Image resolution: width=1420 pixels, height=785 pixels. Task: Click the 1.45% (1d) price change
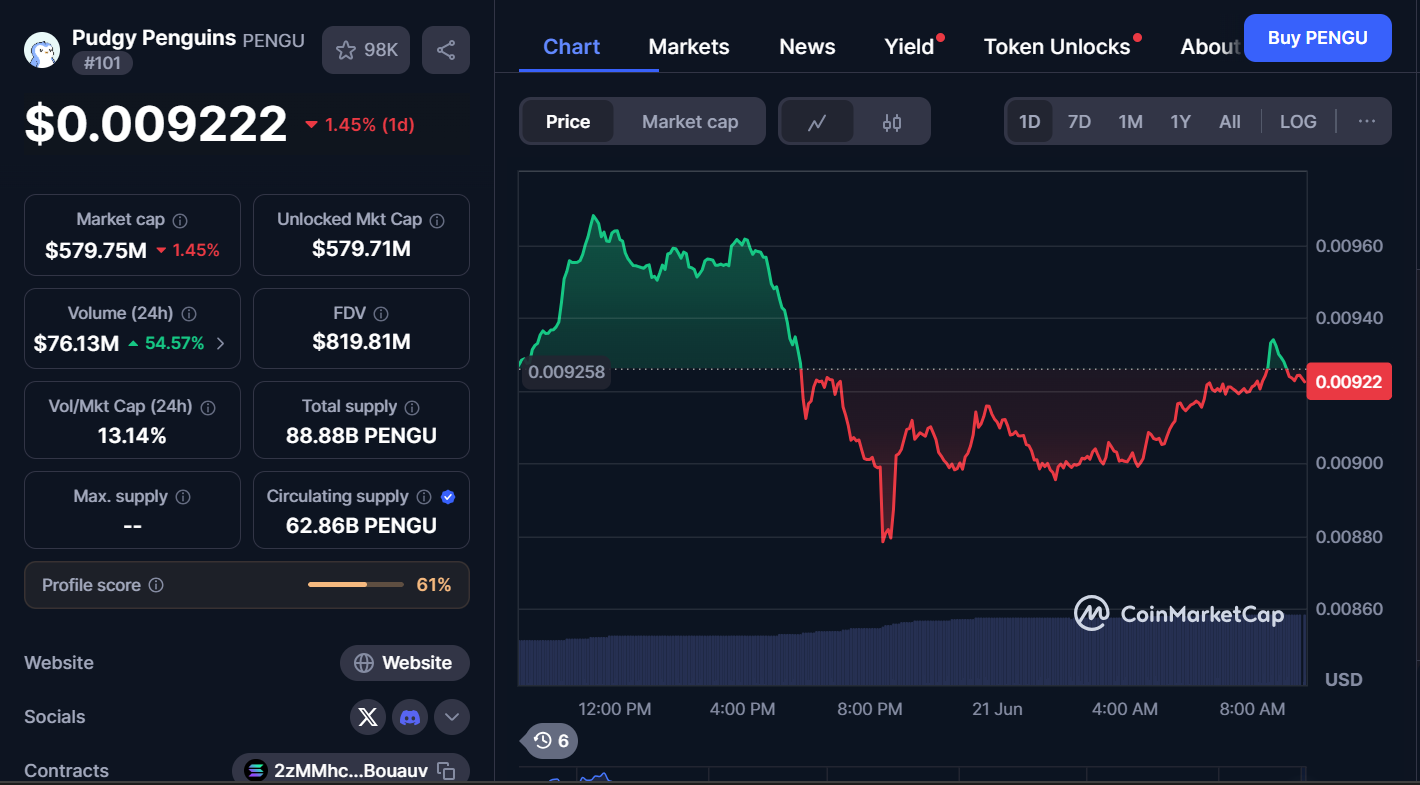(360, 125)
